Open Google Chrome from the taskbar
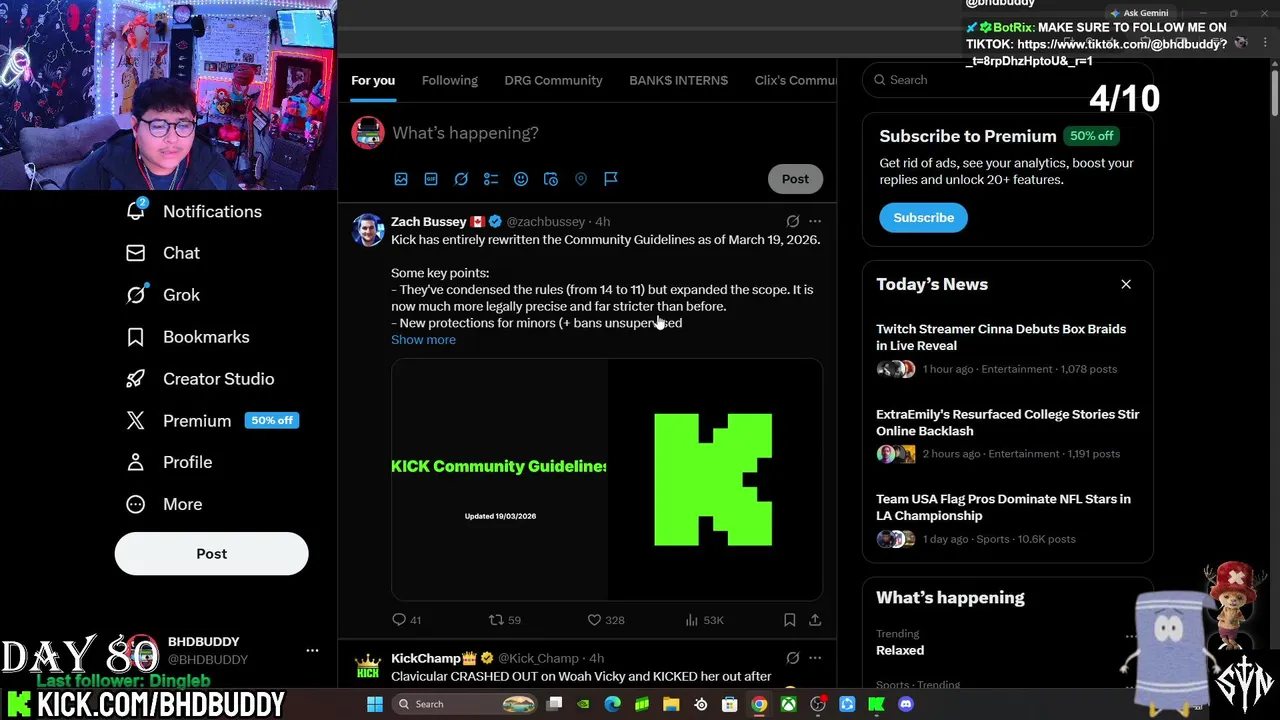Image resolution: width=1280 pixels, height=720 pixels. [x=759, y=704]
